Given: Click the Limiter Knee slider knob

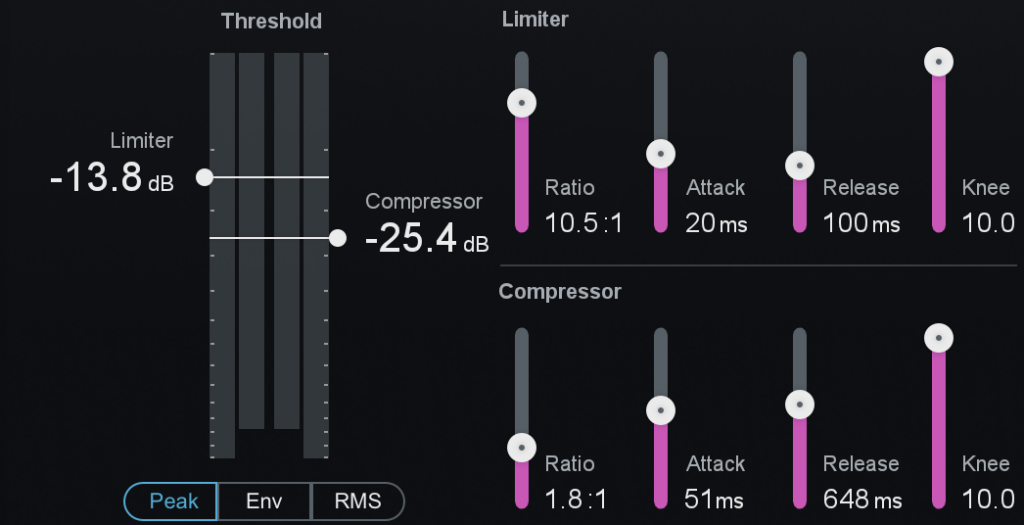Looking at the screenshot, I should (938, 62).
